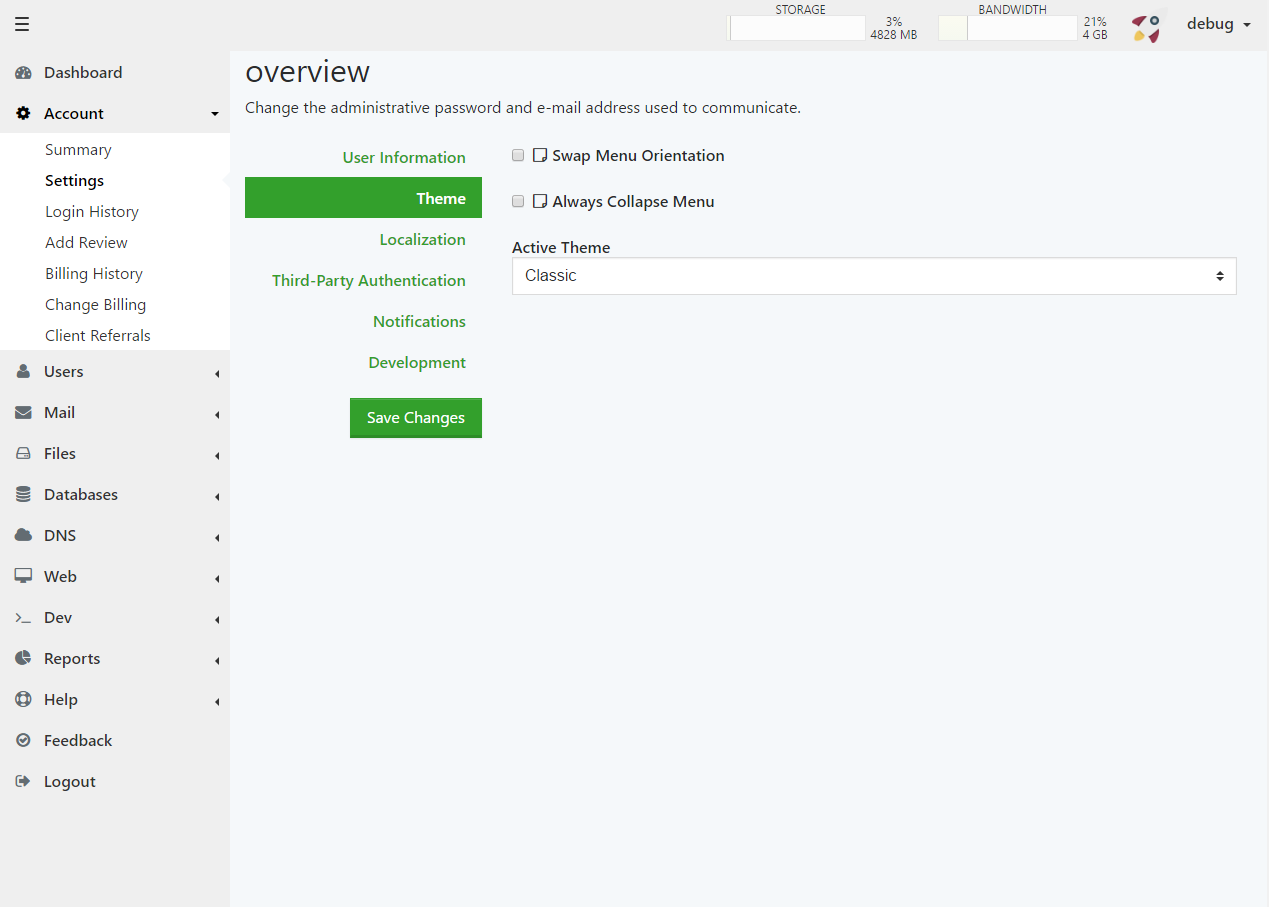Viewport: 1269px width, 907px height.
Task: Click note icon beside Swap Menu Orientation
Action: click(540, 156)
